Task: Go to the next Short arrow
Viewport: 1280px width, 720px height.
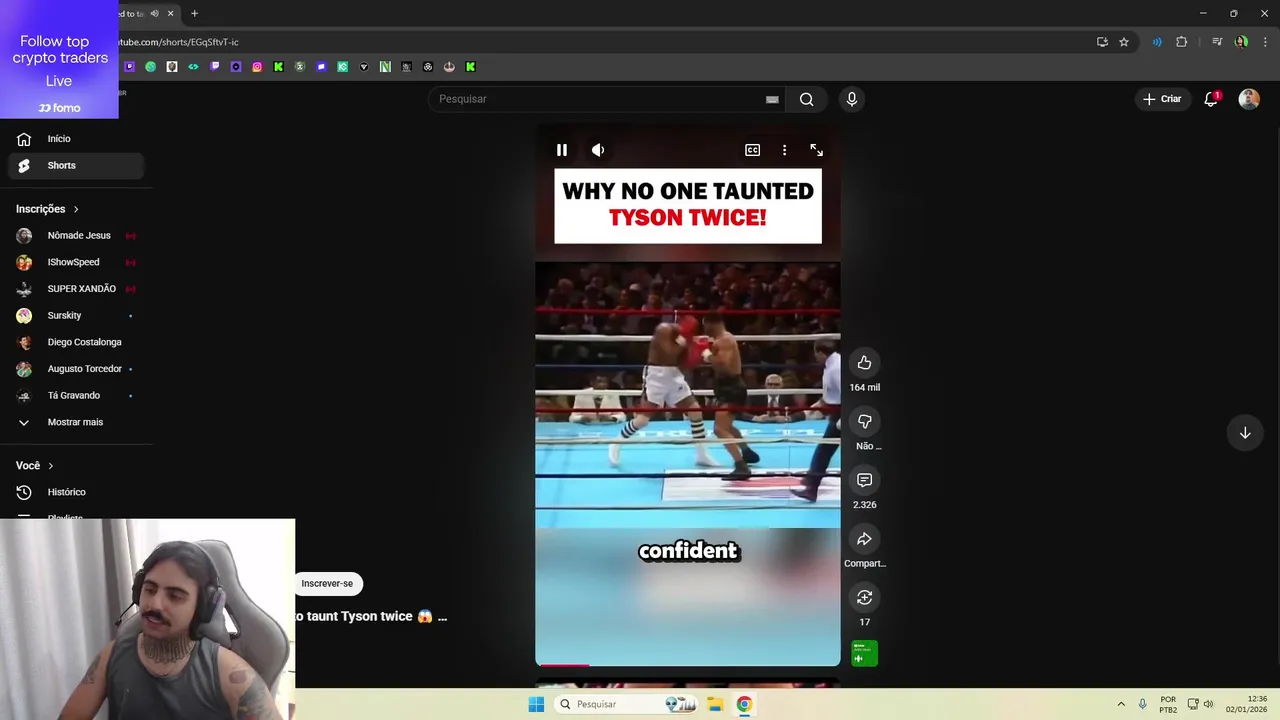Action: tap(1245, 433)
